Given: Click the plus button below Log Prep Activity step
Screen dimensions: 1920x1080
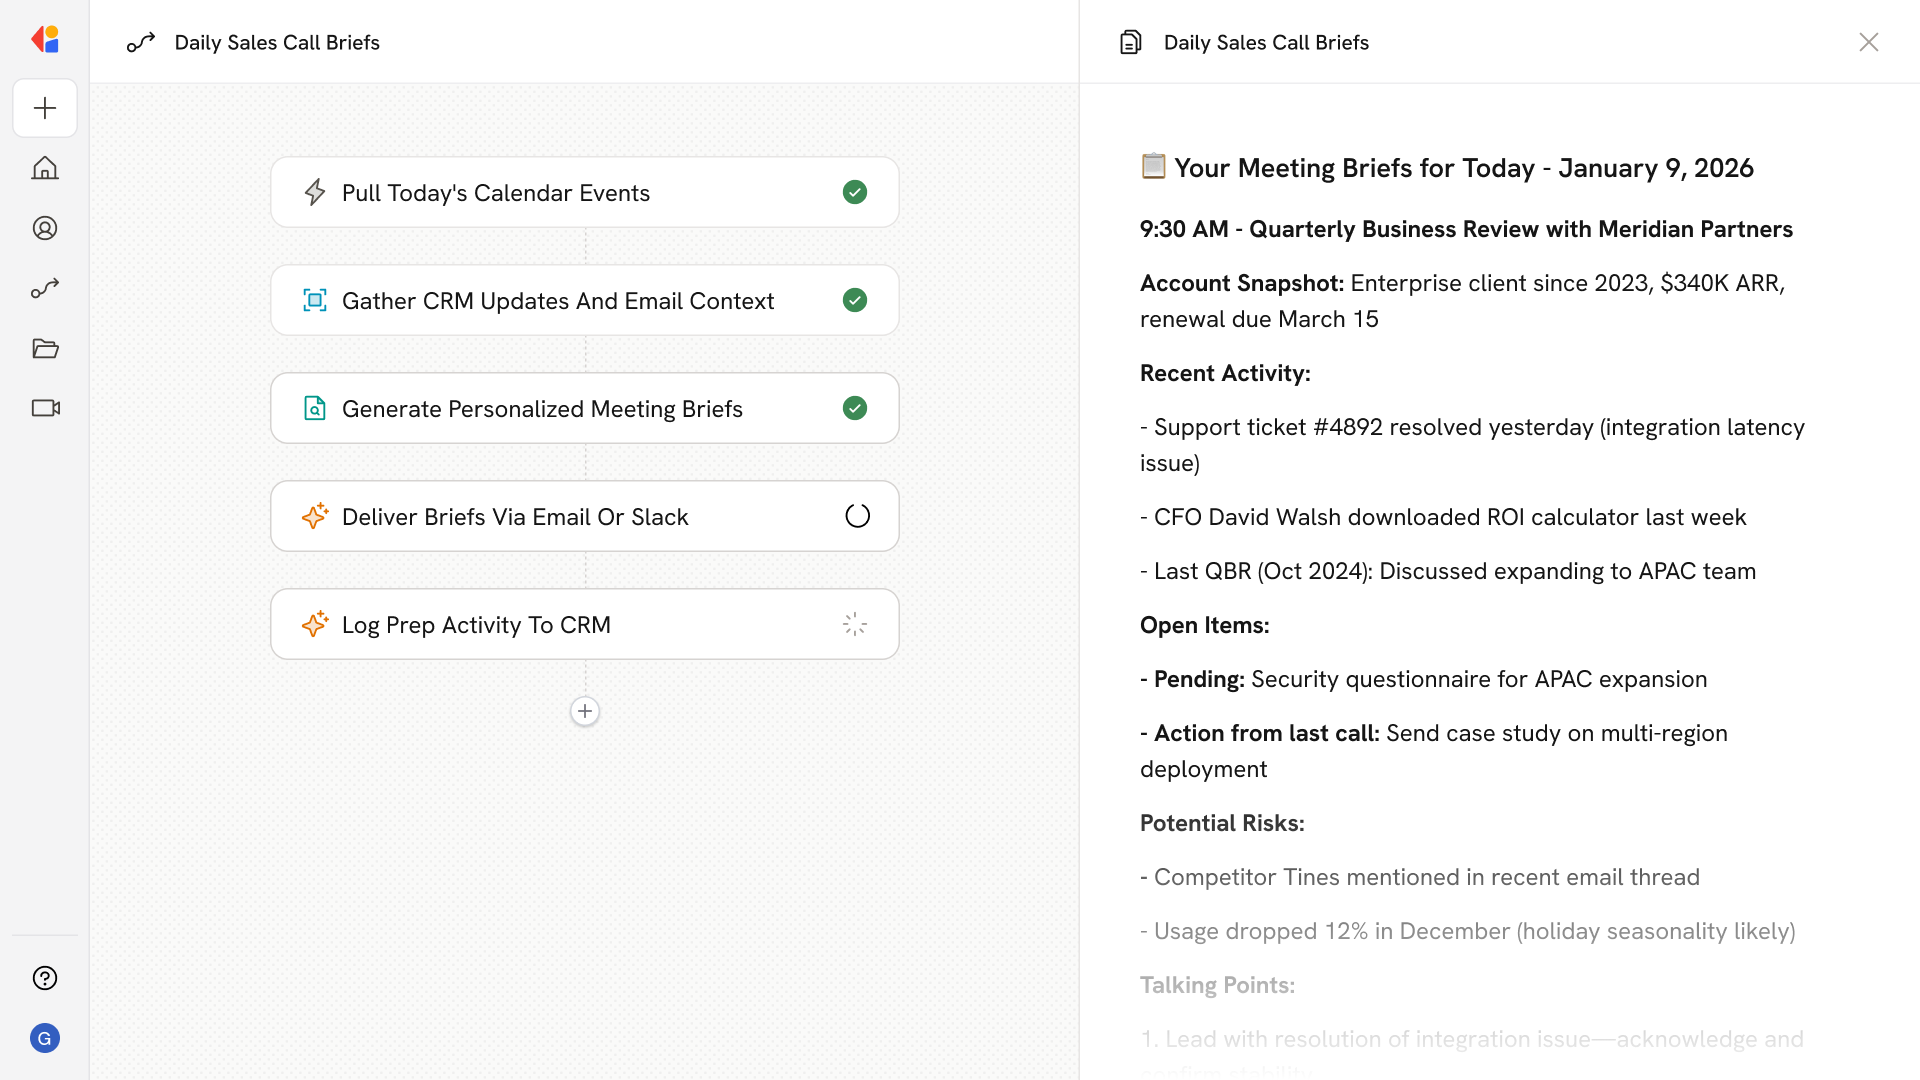Looking at the screenshot, I should [x=584, y=711].
